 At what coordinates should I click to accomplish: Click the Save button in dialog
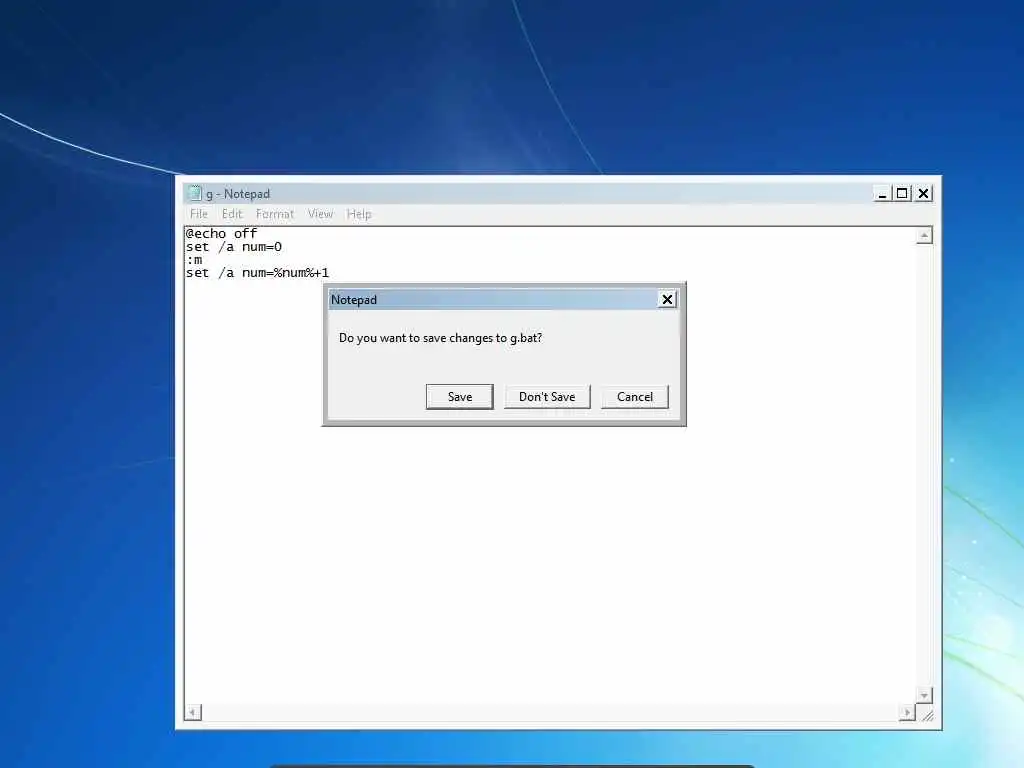459,396
